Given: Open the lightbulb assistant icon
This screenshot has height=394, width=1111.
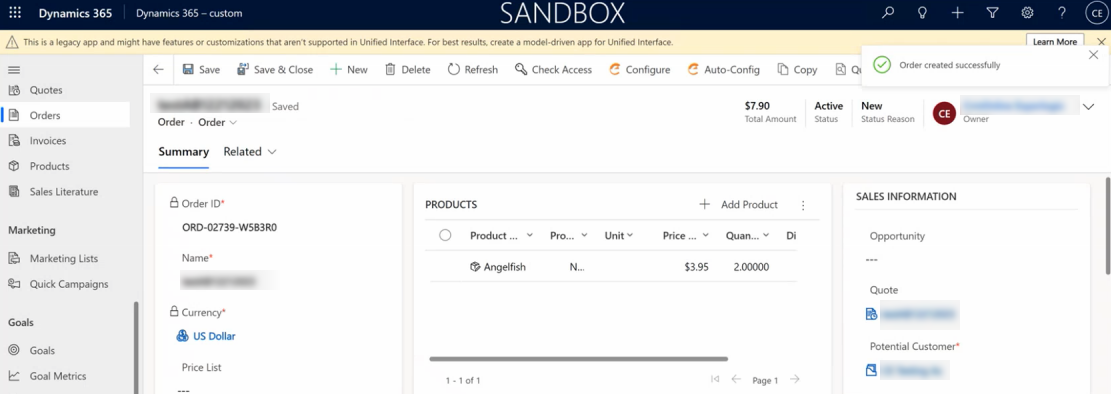Looking at the screenshot, I should 923,13.
